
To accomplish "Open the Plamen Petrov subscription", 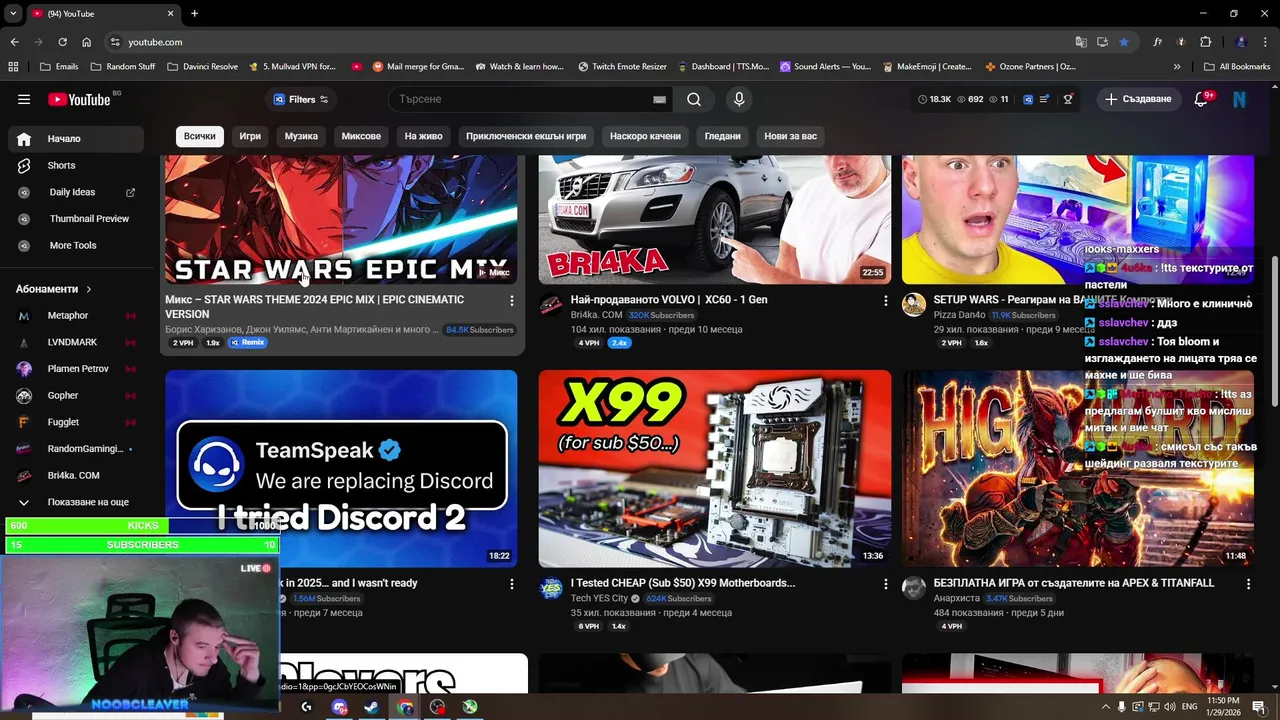I will 76,369.
